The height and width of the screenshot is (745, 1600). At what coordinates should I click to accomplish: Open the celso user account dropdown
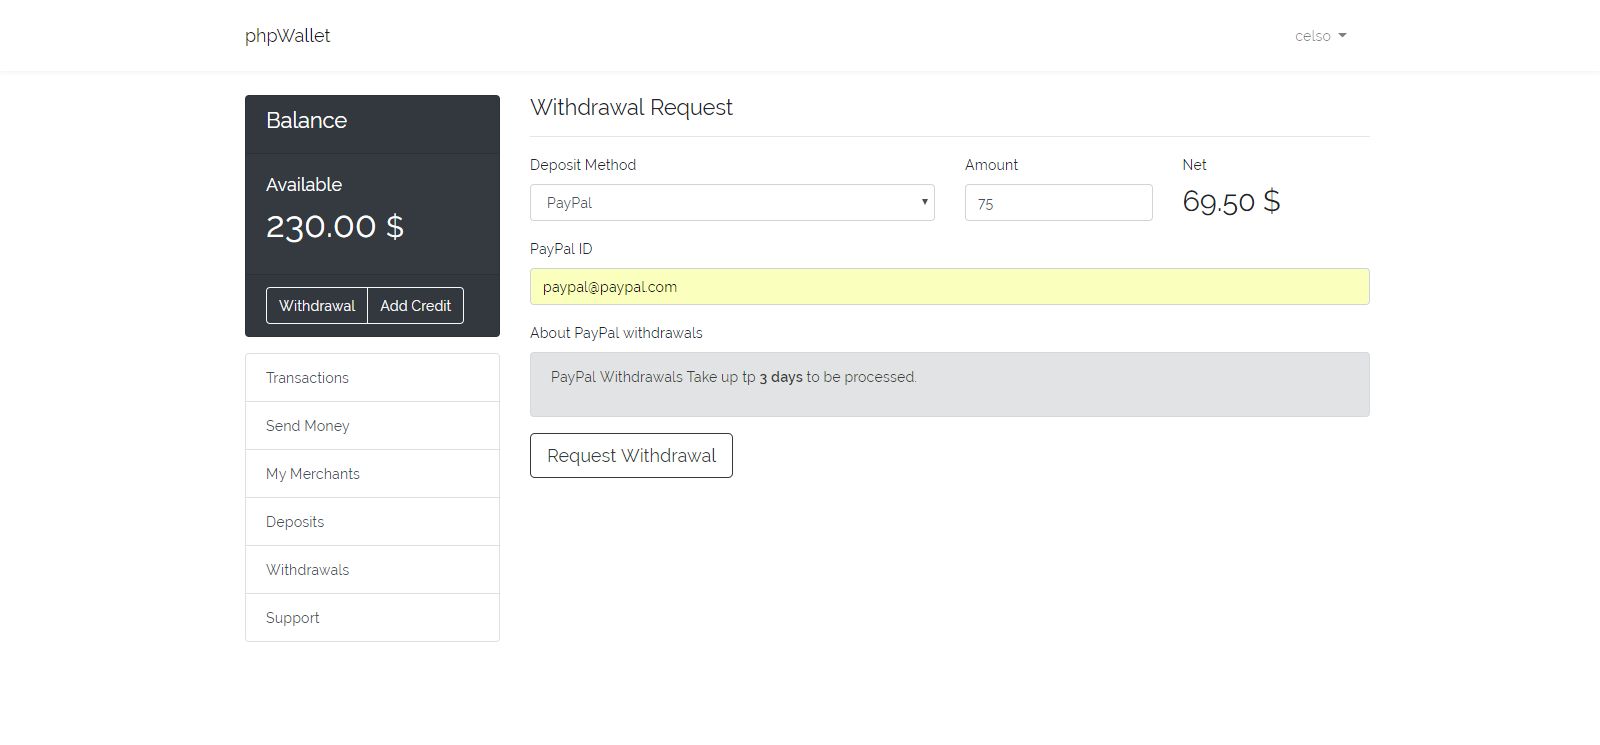pyautogui.click(x=1320, y=36)
